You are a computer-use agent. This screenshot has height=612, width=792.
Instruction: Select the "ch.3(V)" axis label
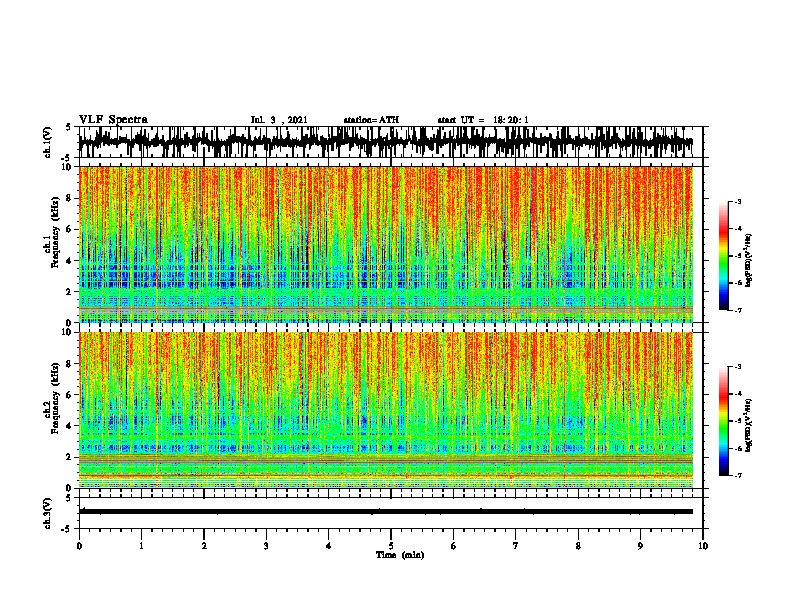click(x=48, y=513)
